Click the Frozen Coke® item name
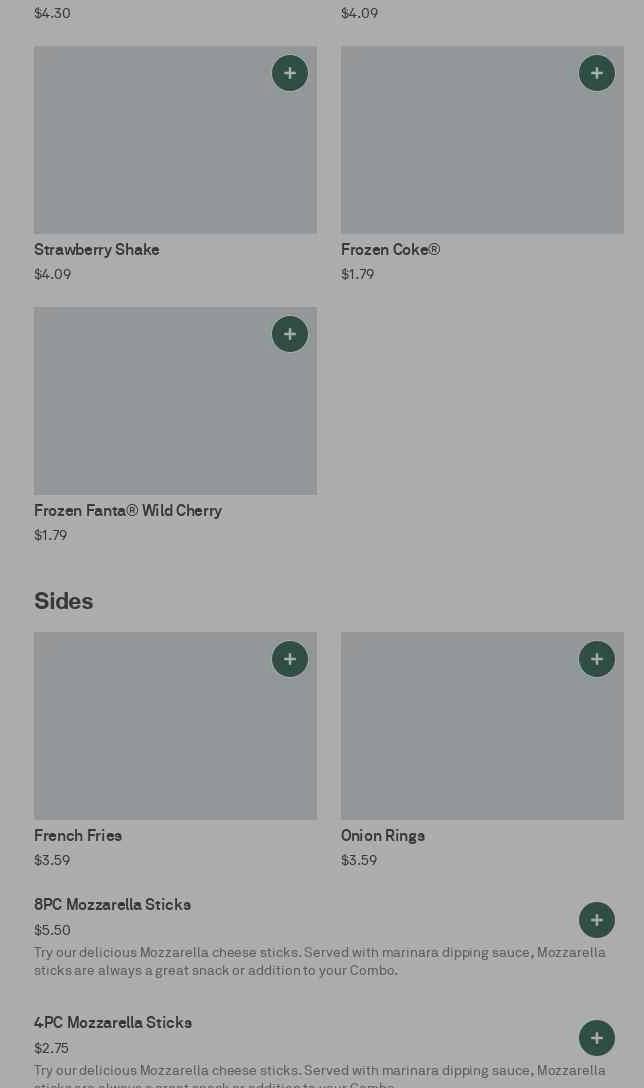644x1088 pixels. click(x=390, y=250)
